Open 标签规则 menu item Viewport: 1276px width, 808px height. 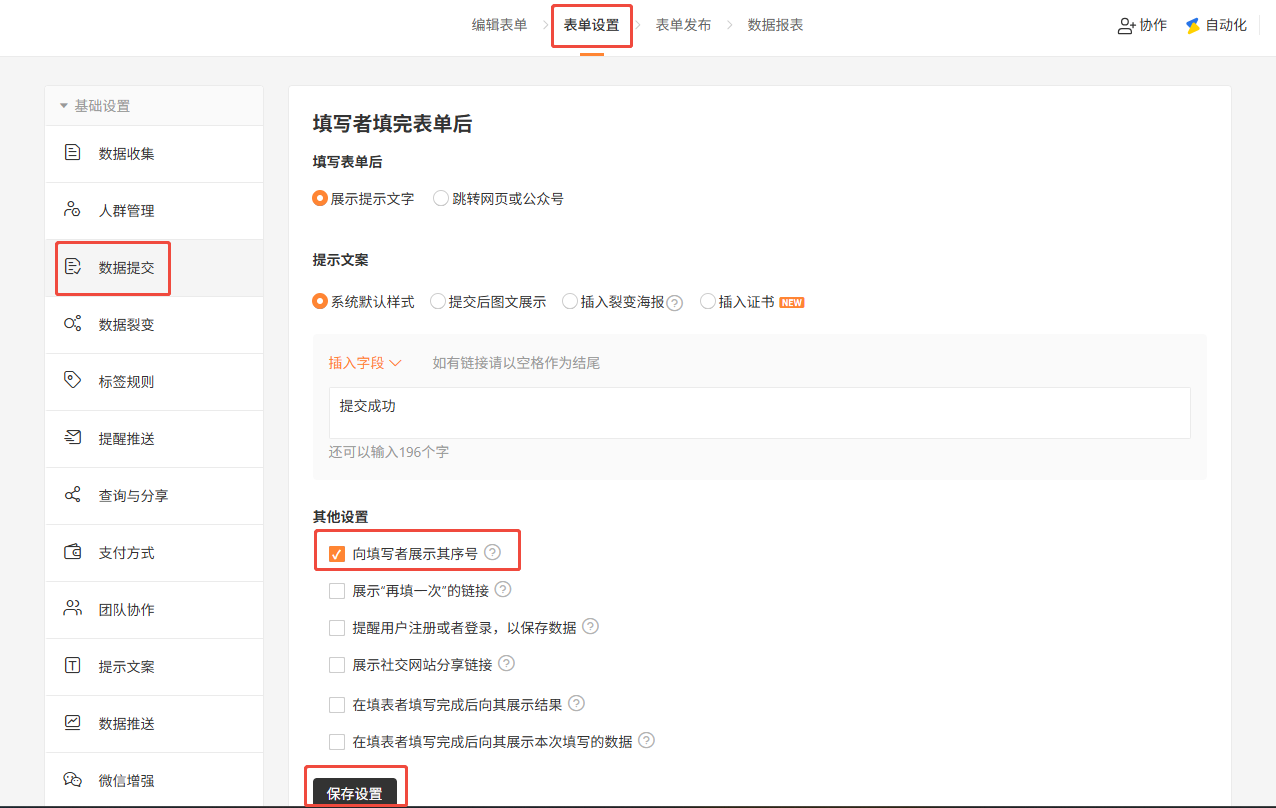154,382
